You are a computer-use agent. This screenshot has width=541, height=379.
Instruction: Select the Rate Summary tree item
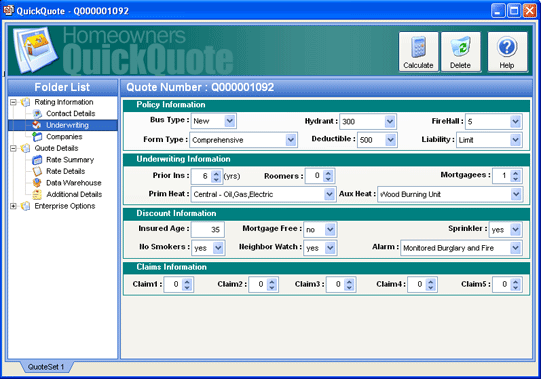coord(70,160)
